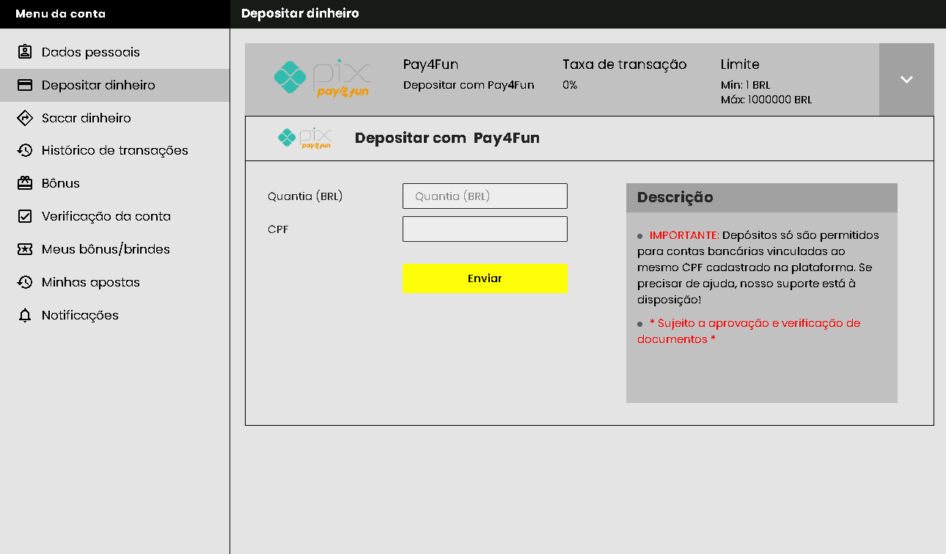Click the Descrição panel header
Image resolution: width=946 pixels, height=554 pixels.
click(x=761, y=197)
